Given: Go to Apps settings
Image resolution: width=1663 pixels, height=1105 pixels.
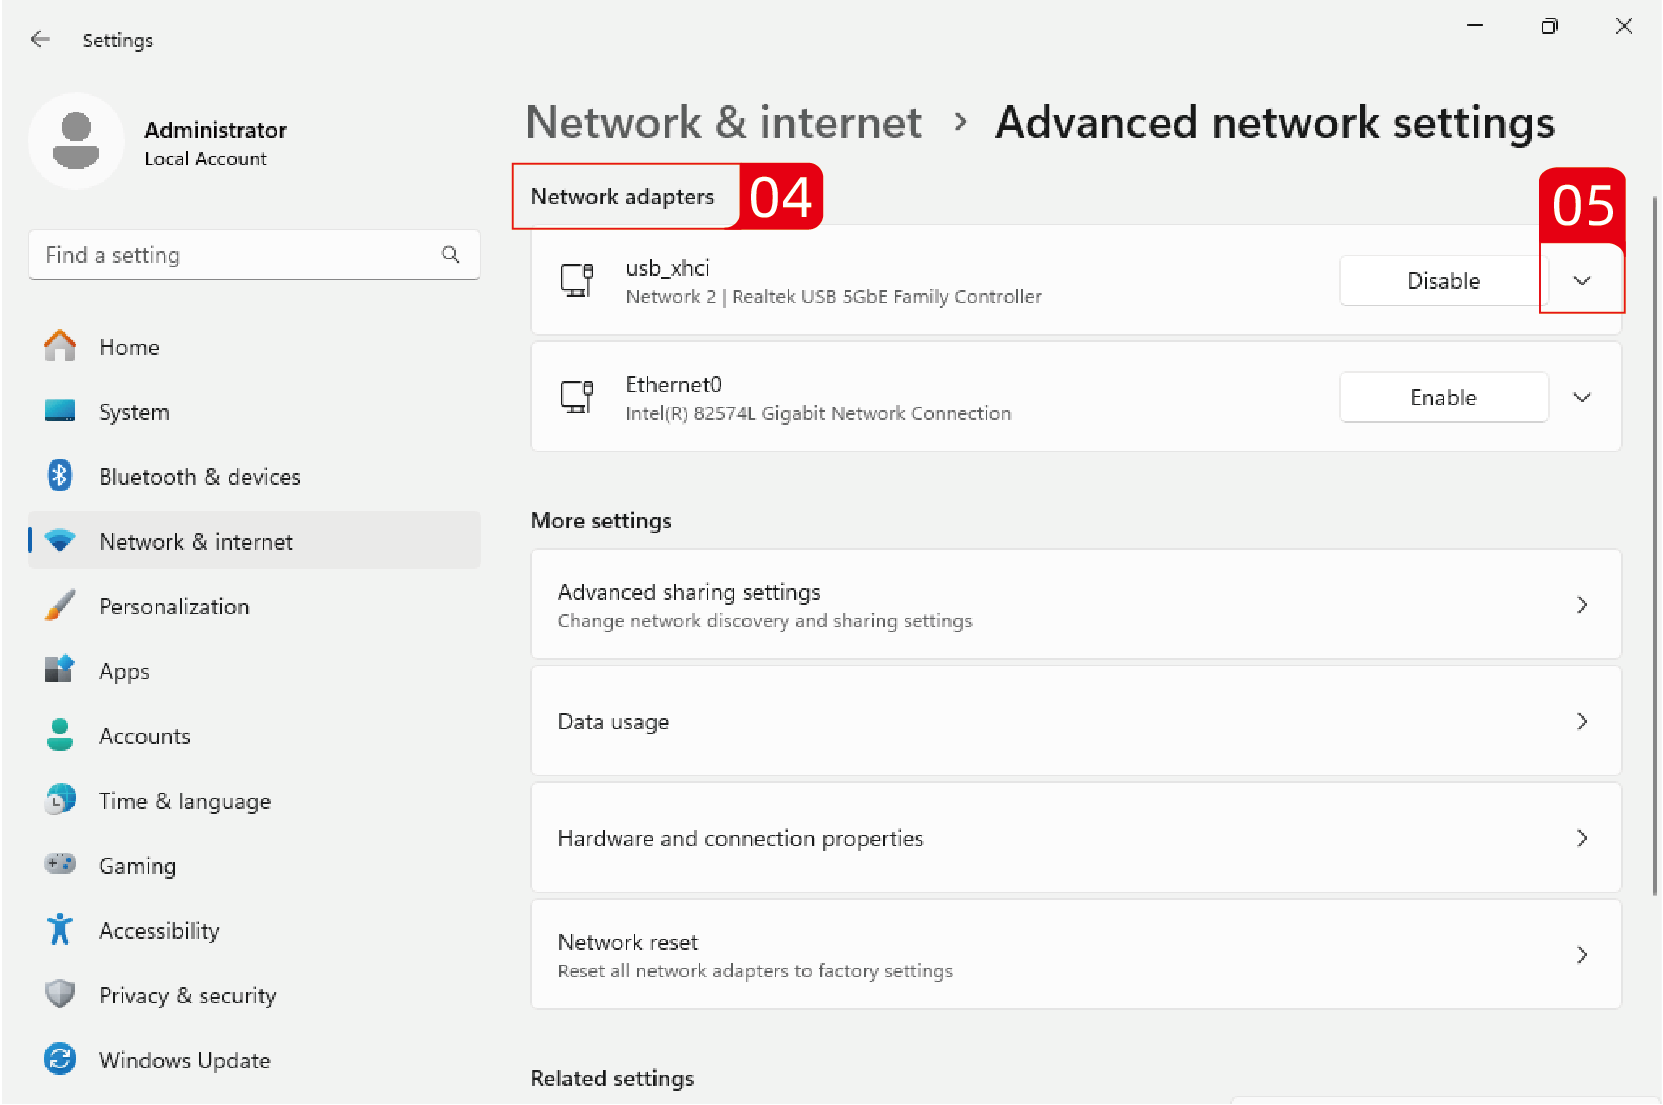Looking at the screenshot, I should 124,671.
